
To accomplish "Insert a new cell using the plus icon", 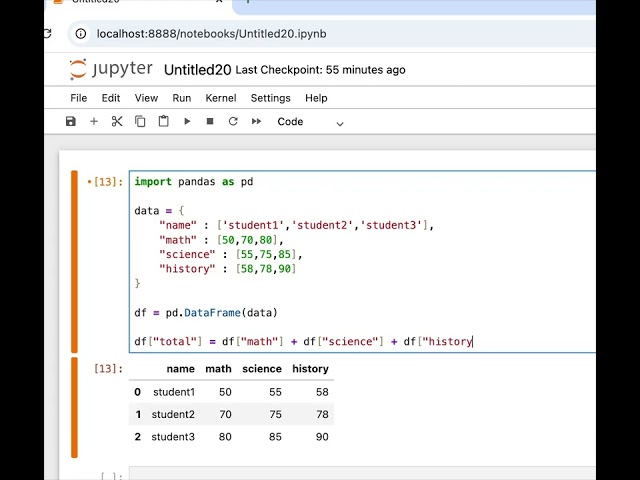I will click(94, 121).
